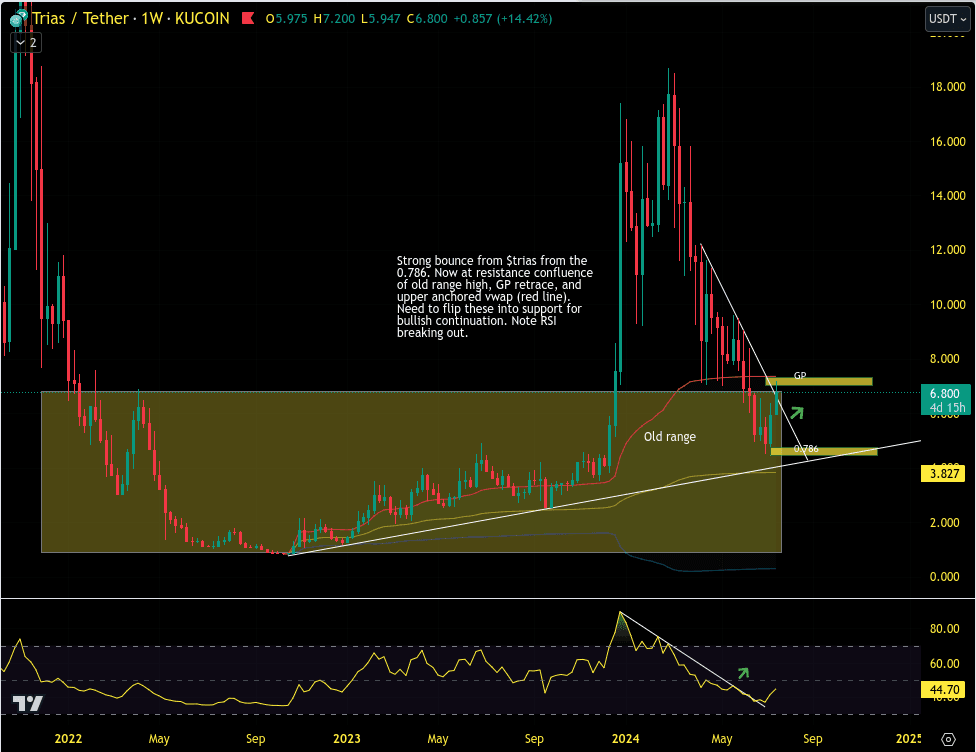Click the Sep label just before 2024

[534, 739]
